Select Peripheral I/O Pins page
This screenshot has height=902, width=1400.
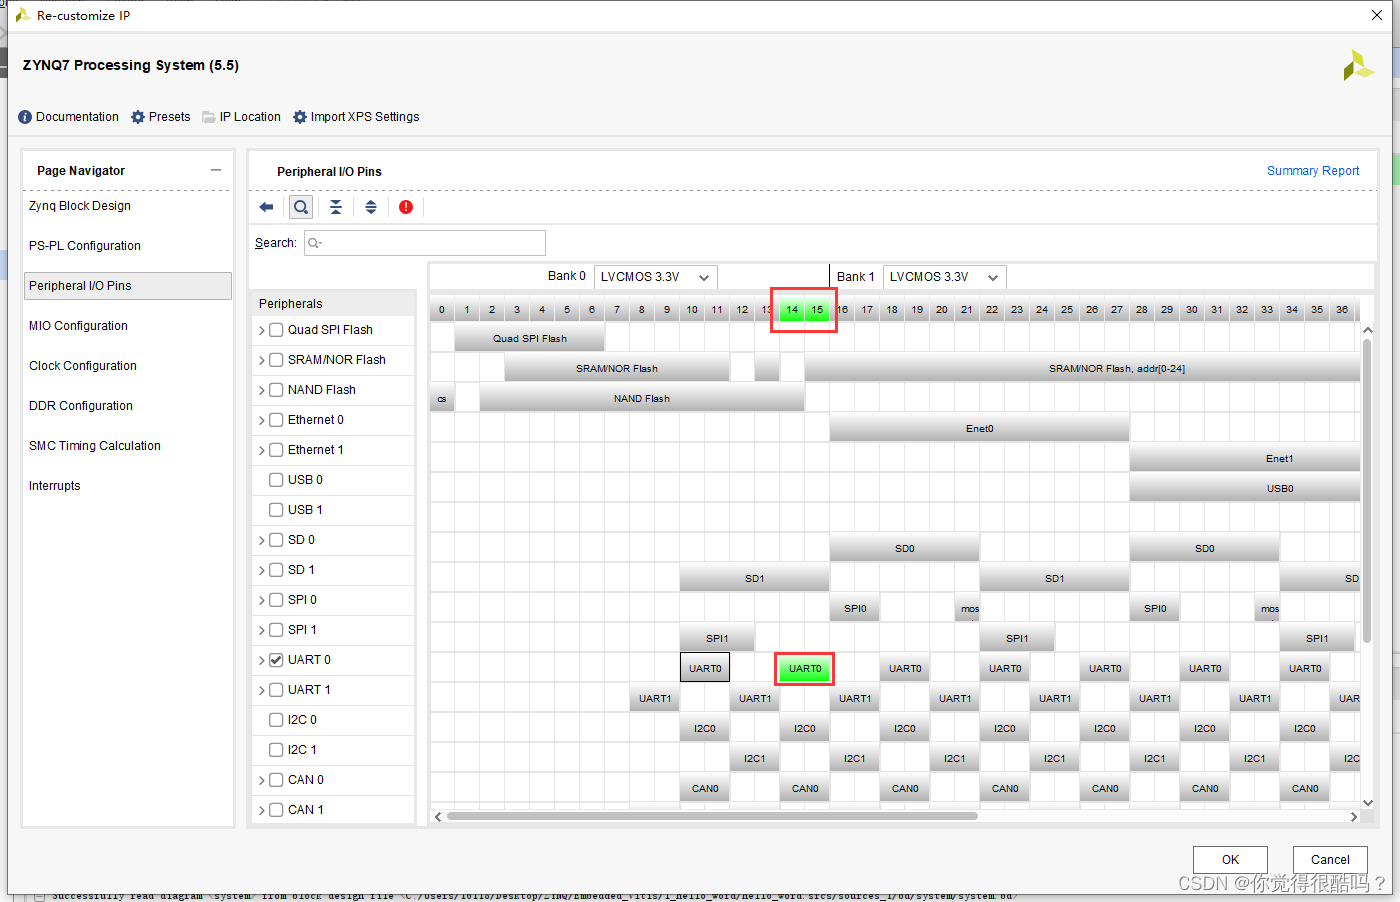click(x=128, y=286)
